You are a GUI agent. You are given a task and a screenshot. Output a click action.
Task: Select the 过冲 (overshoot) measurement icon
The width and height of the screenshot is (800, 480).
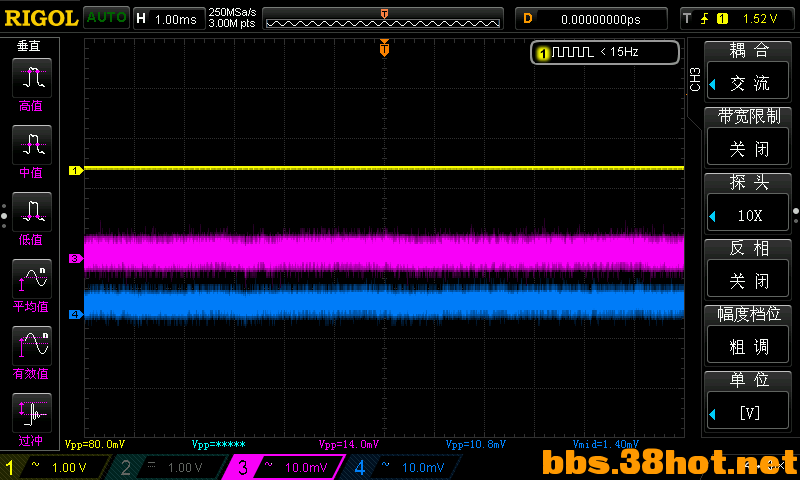[32, 413]
